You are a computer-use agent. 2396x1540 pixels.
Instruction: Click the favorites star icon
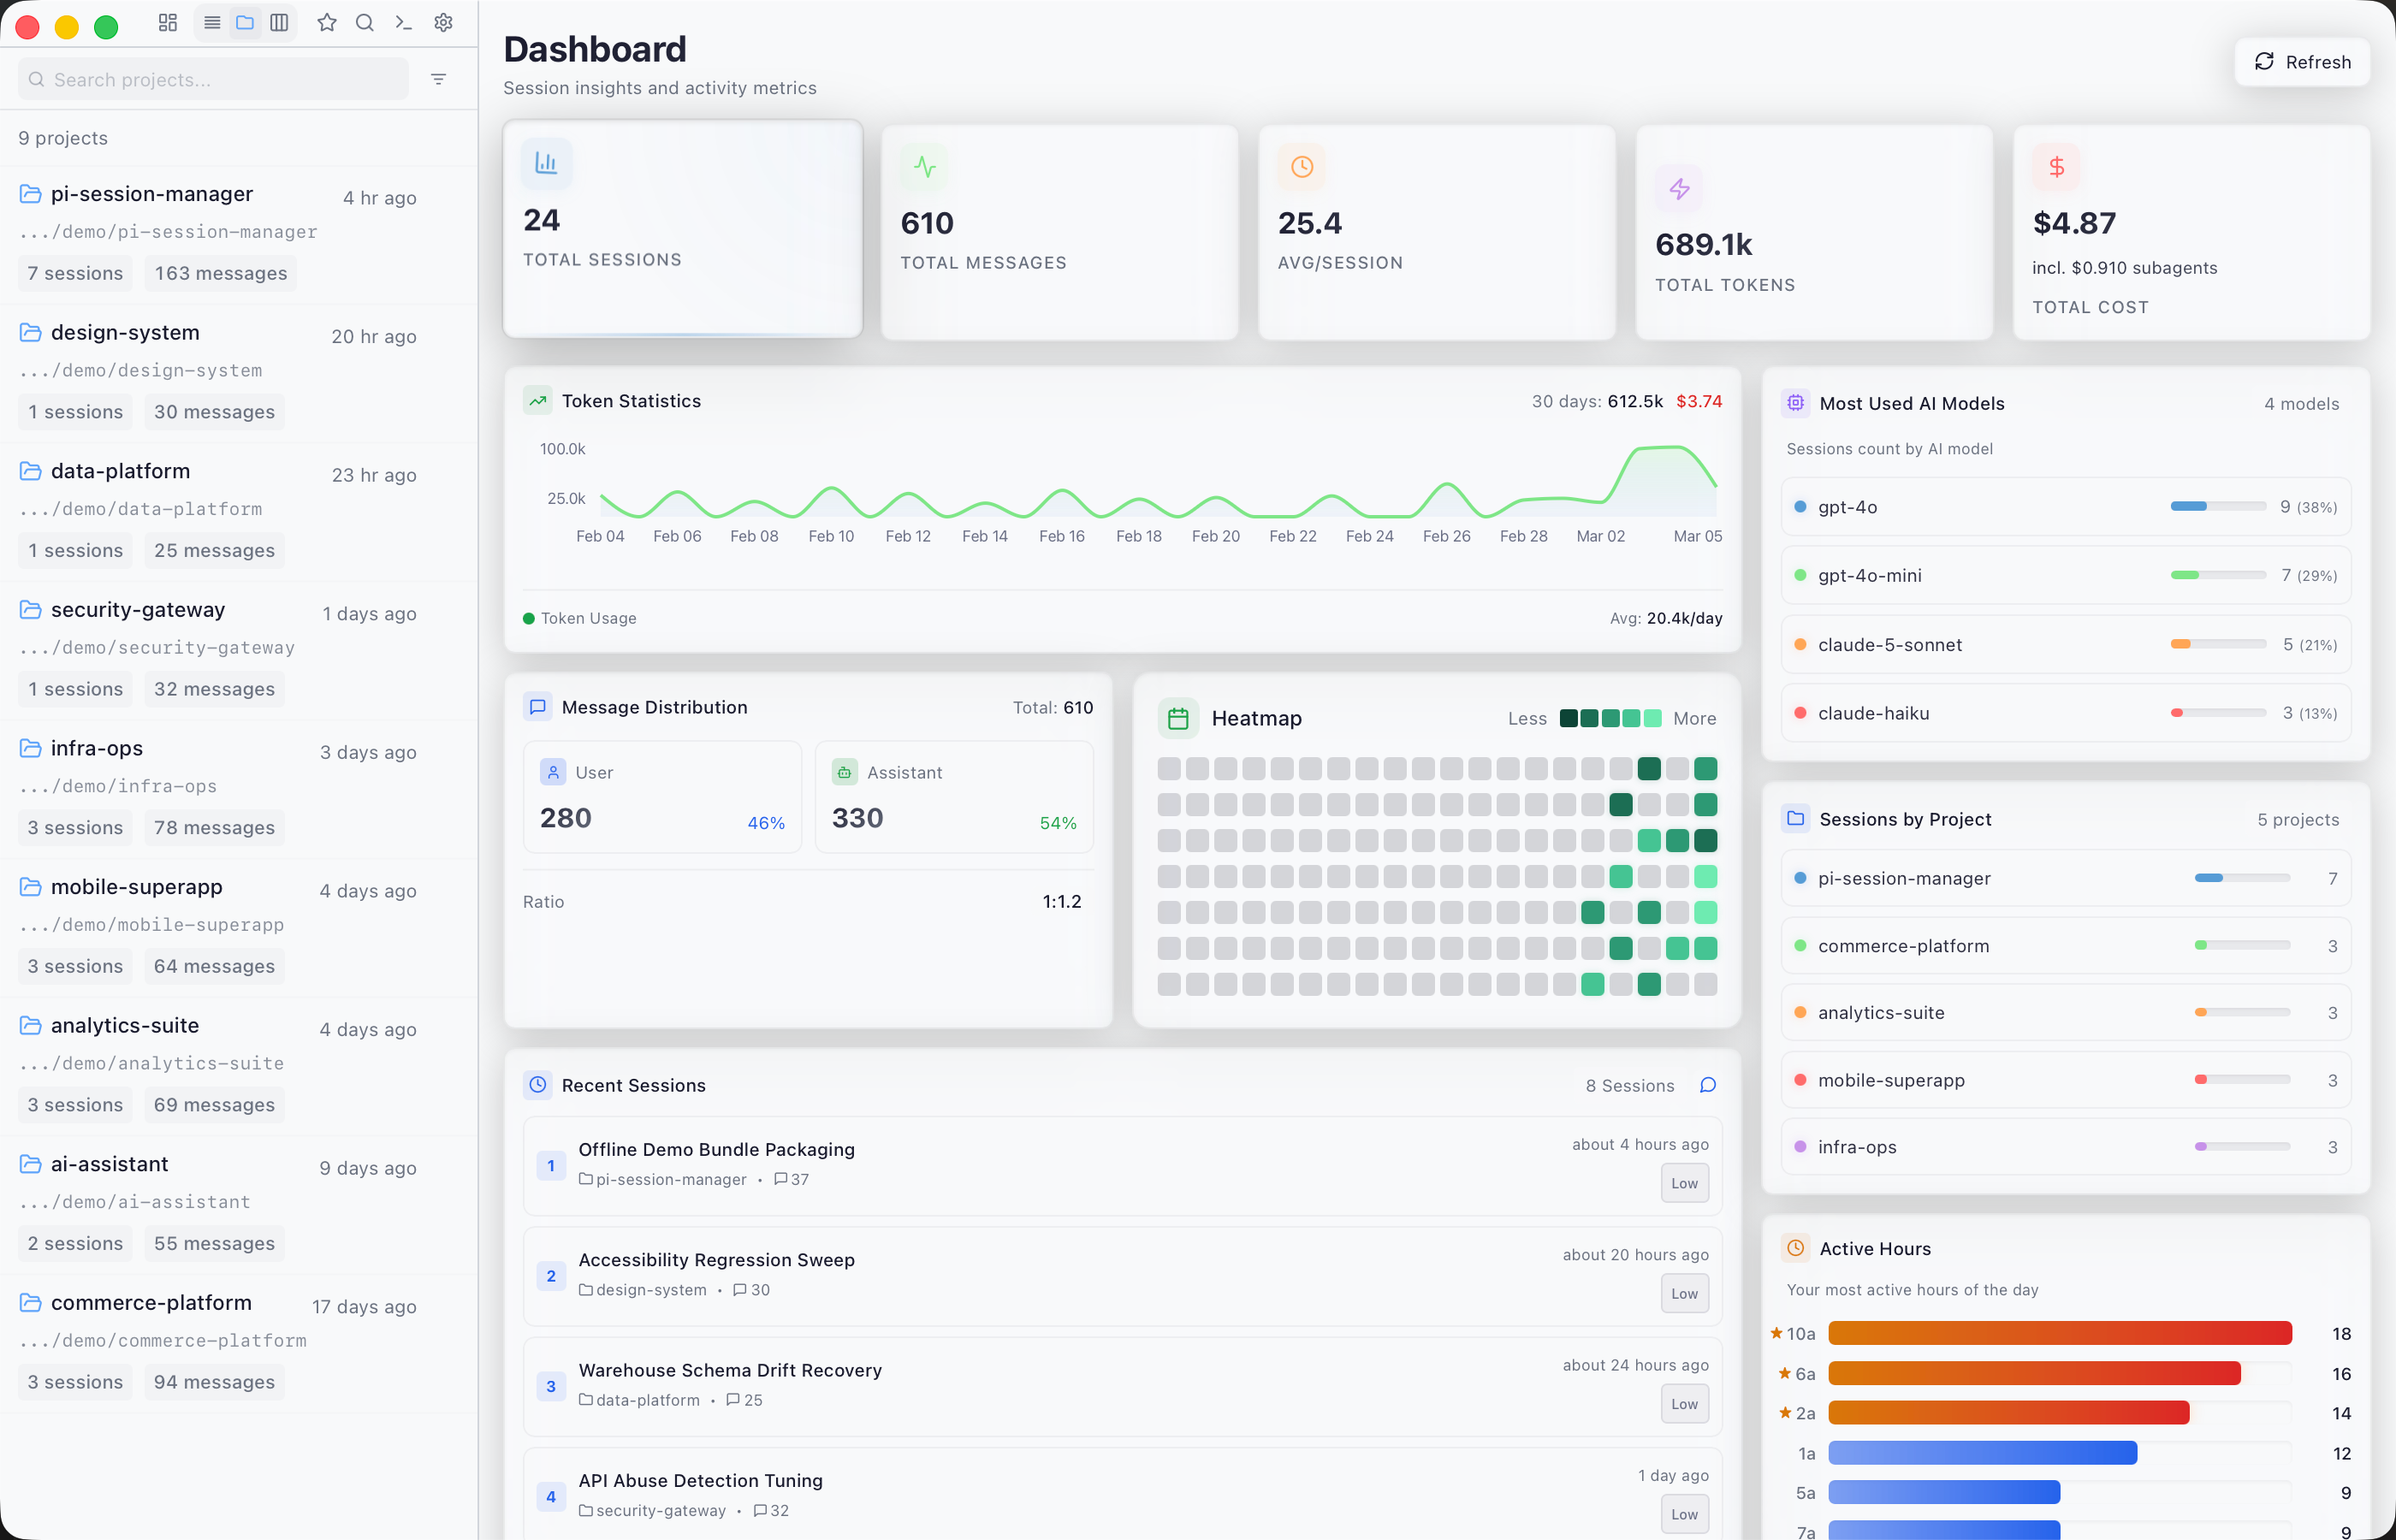327,23
